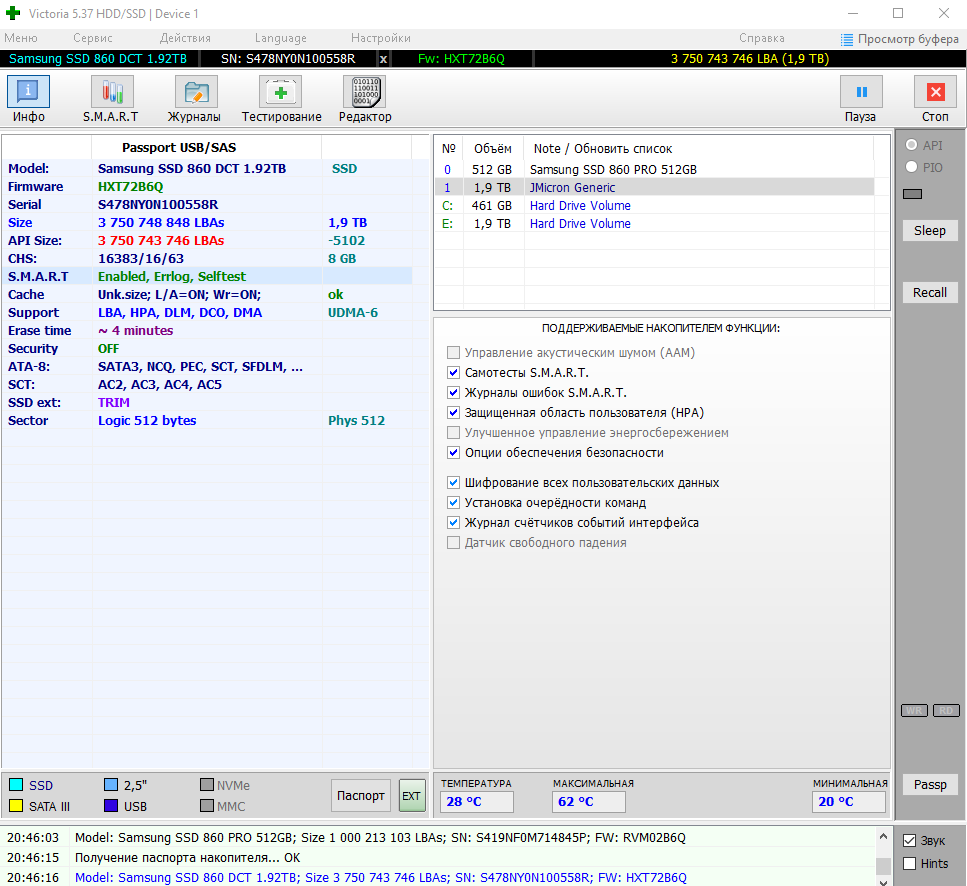Open the Действия menu
Image resolution: width=967 pixels, height=886 pixels.
pyautogui.click(x=185, y=38)
